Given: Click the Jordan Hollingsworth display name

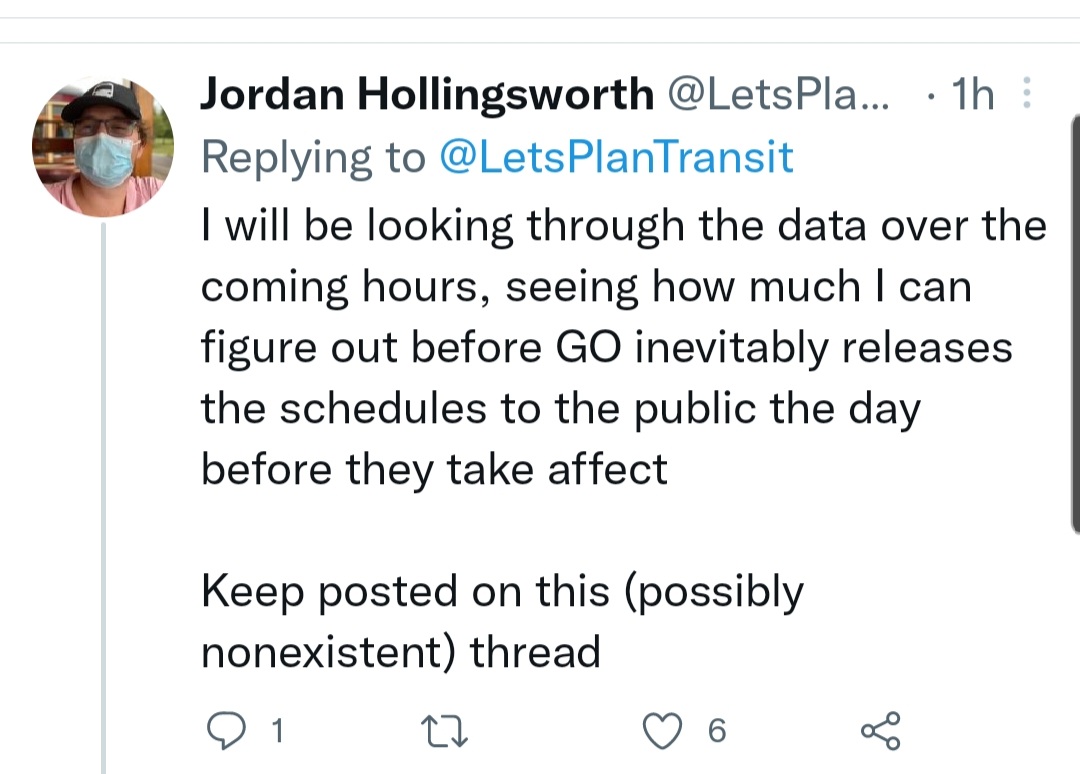Looking at the screenshot, I should tap(426, 95).
